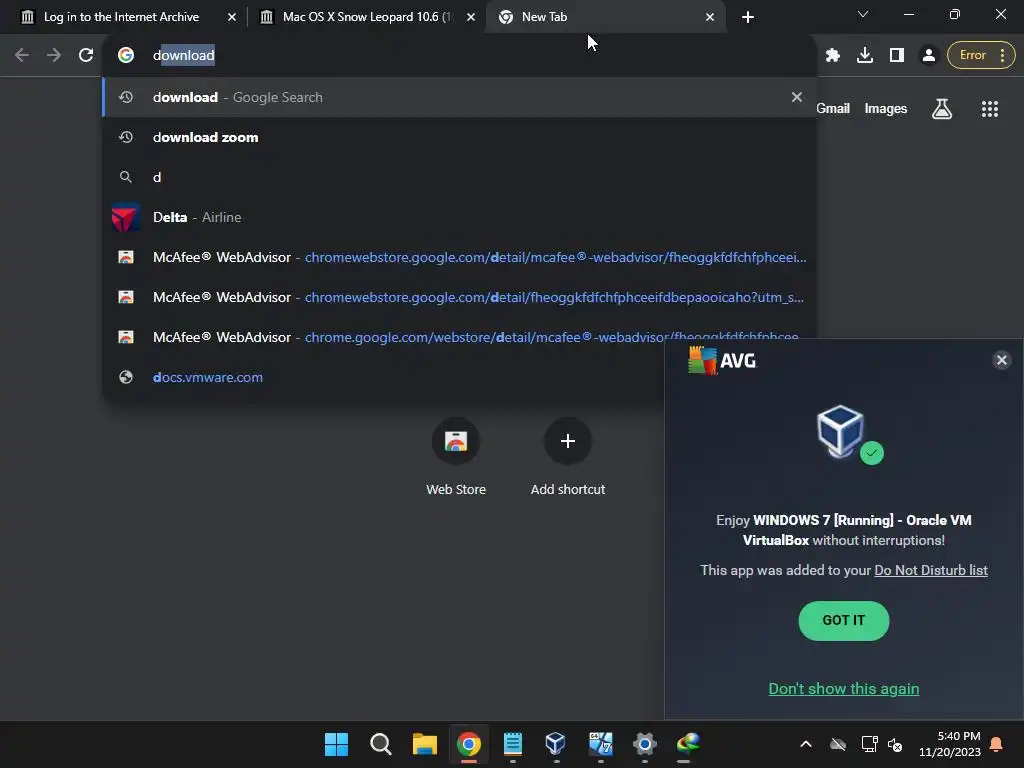Viewport: 1024px width, 768px height.
Task: Open the Google apps grid
Action: 990,109
